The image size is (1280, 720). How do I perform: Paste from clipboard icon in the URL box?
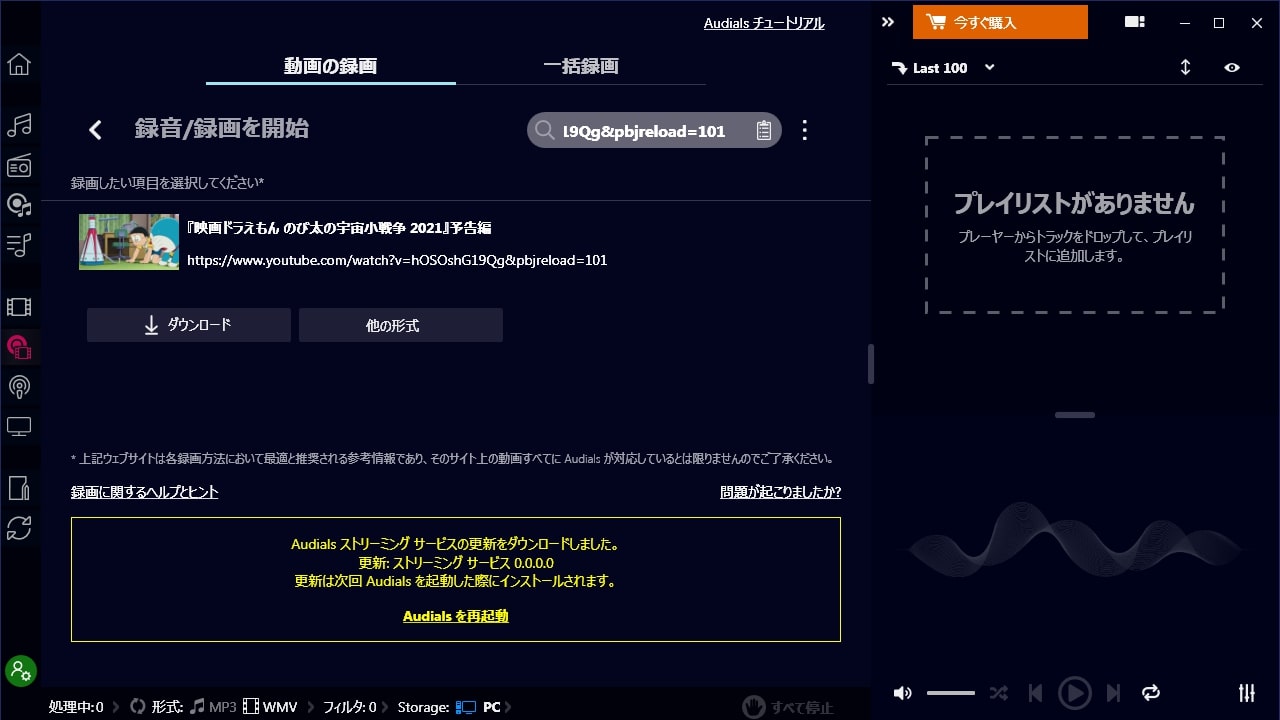[763, 130]
